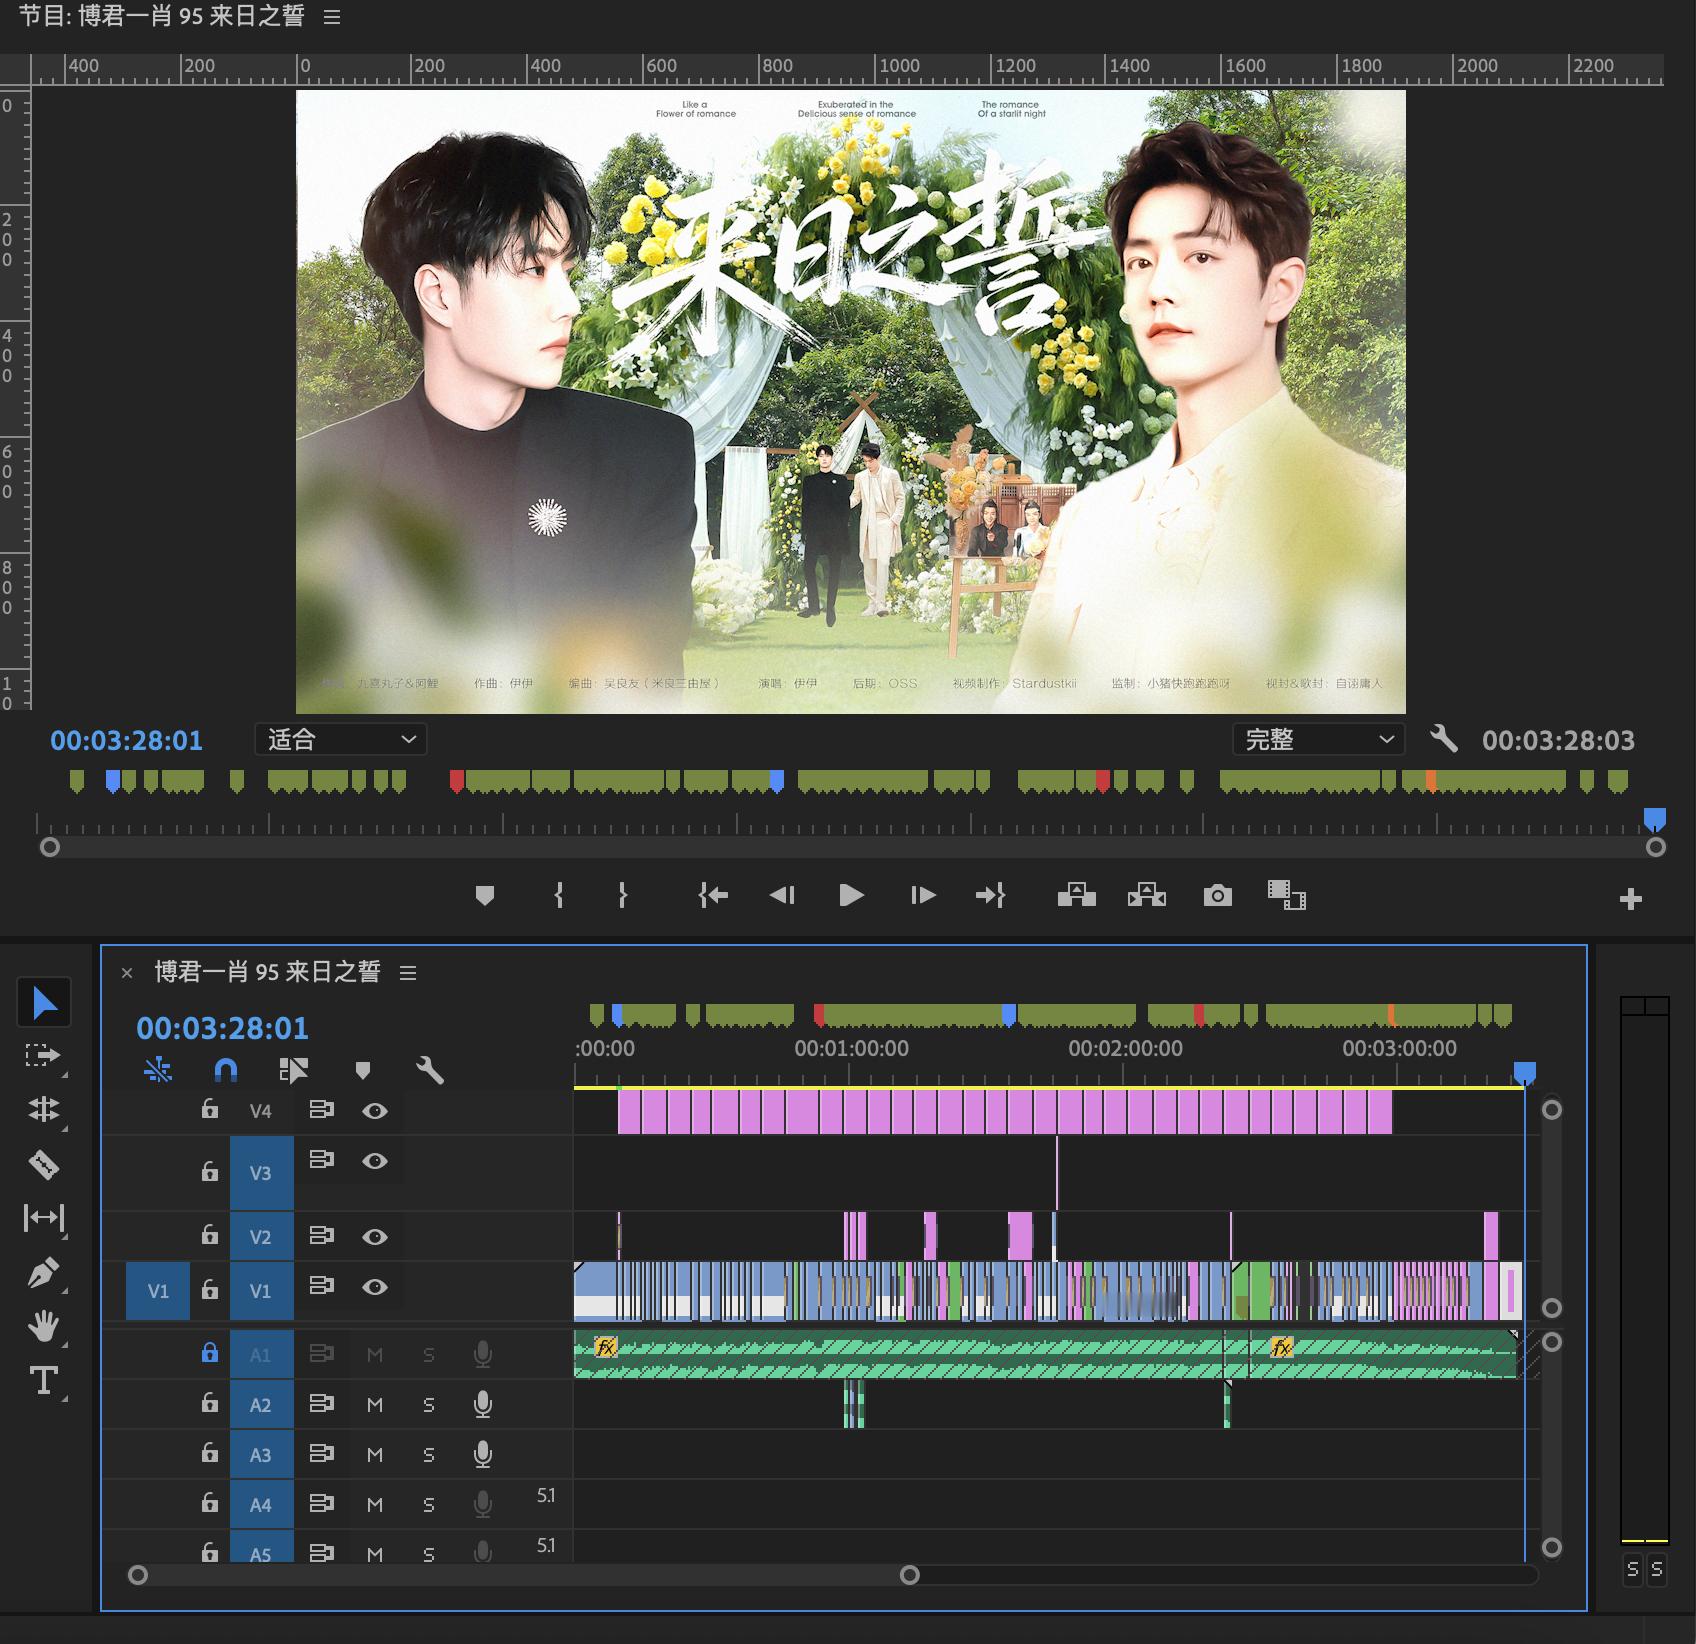Mute audio track A2
The width and height of the screenshot is (1696, 1644).
pos(375,1405)
